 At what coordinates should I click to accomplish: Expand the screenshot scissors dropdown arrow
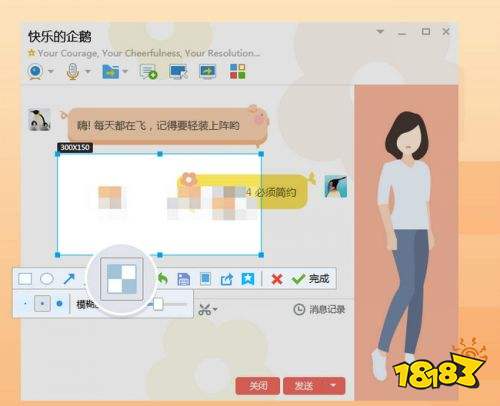coord(215,309)
